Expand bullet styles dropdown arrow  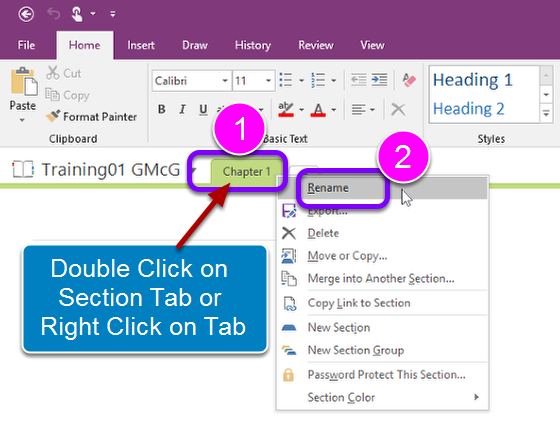[301, 81]
